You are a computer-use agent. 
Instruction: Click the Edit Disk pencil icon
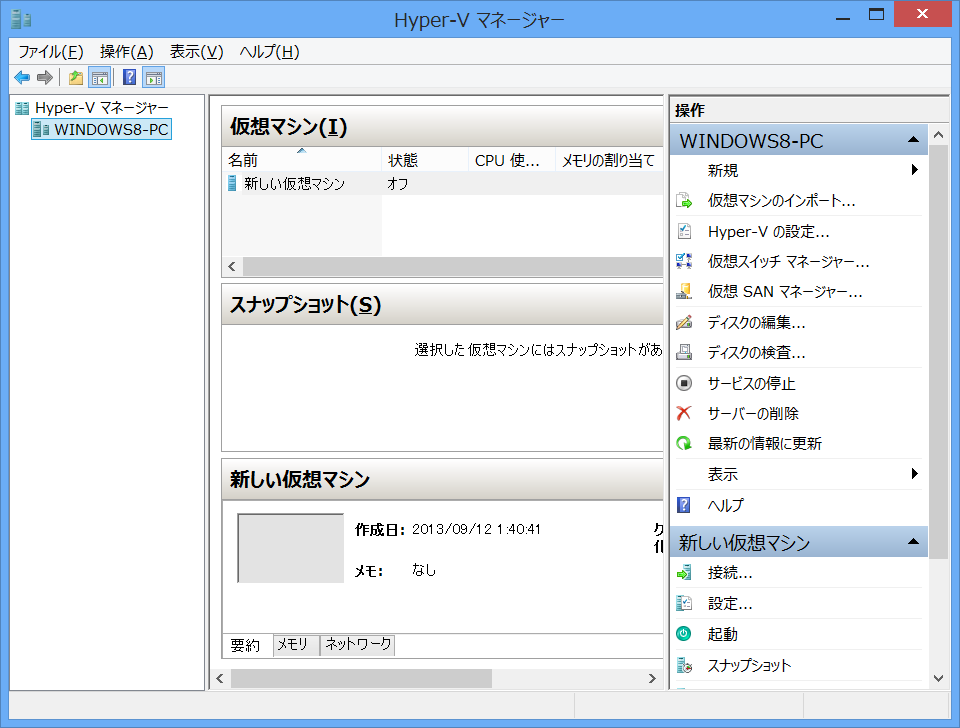[684, 322]
